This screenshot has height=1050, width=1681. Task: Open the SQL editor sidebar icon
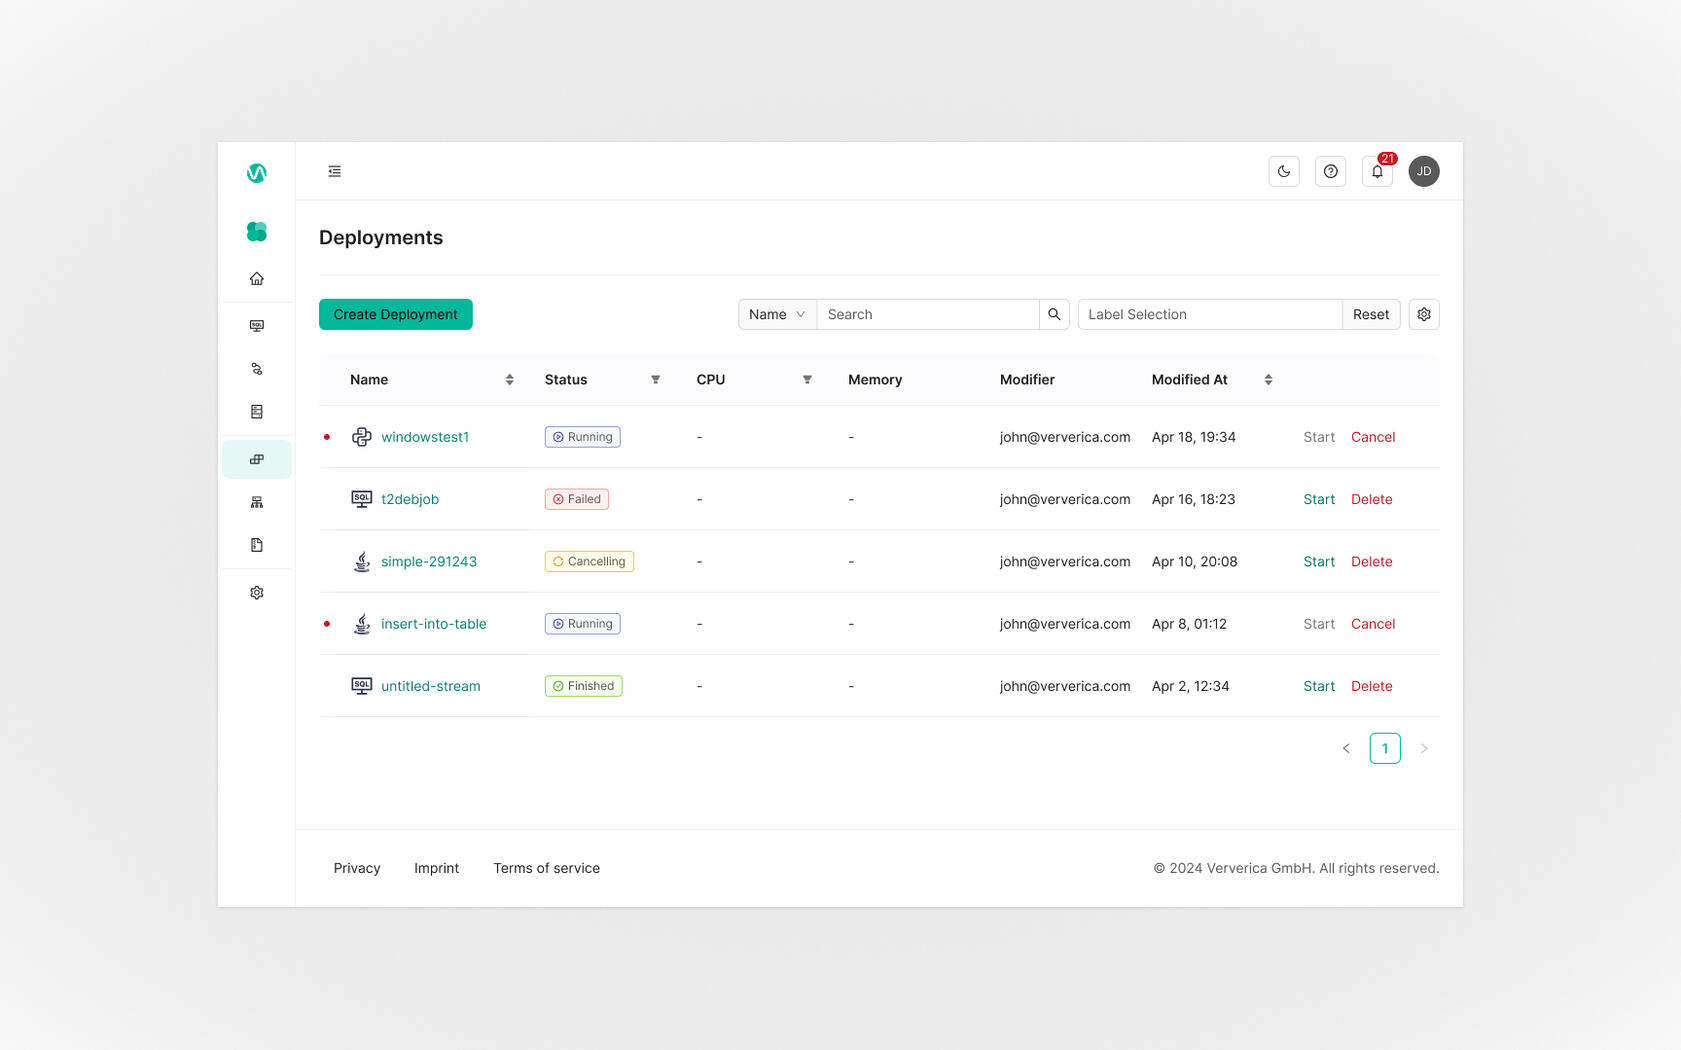257,326
